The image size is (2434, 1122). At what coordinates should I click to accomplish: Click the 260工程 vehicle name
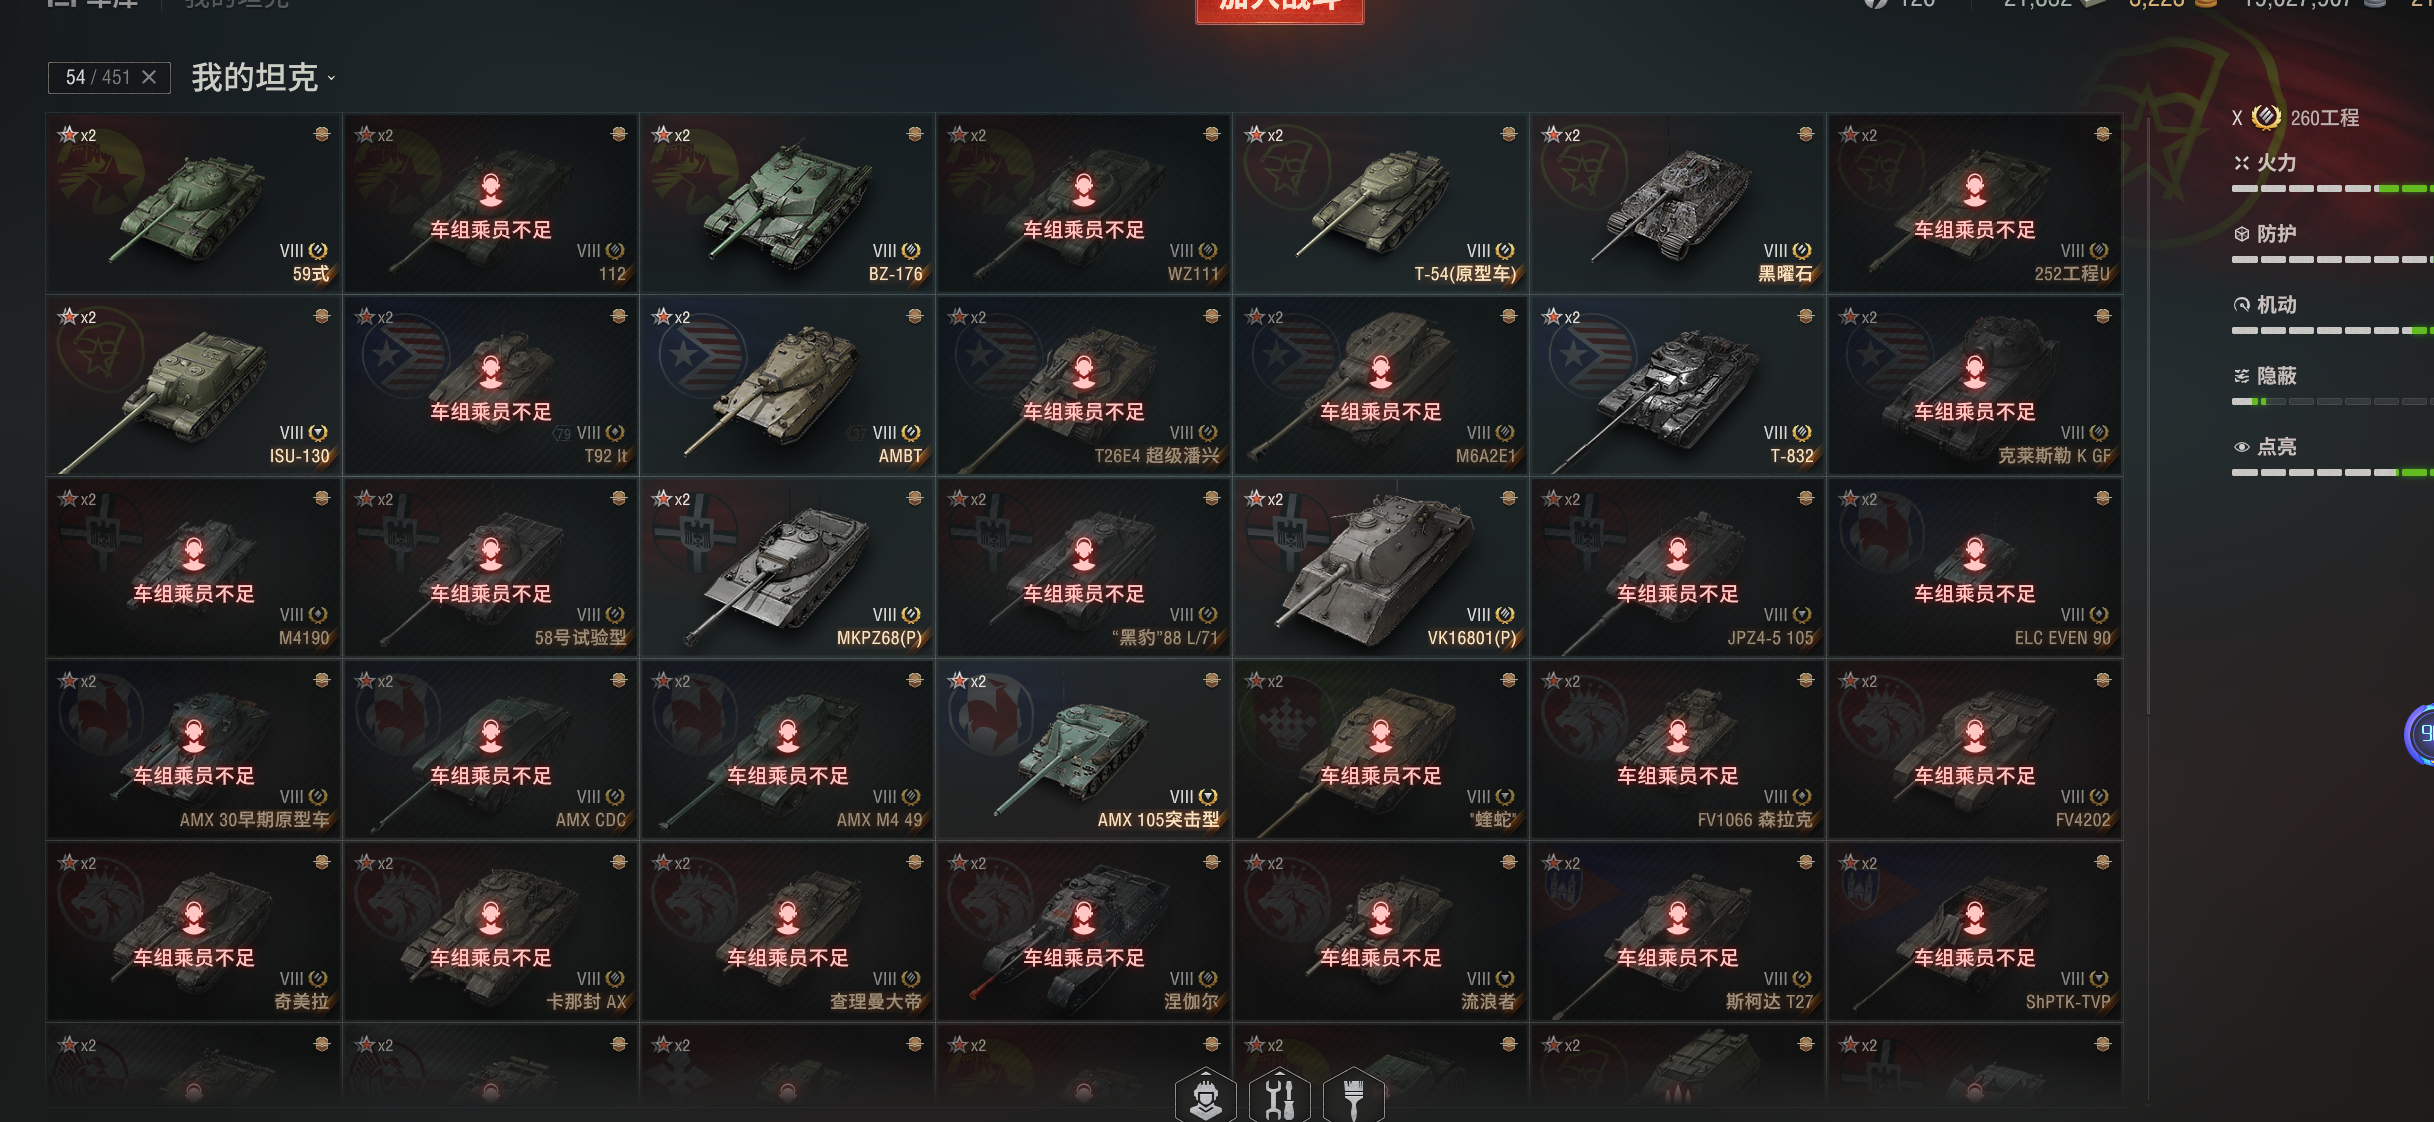2325,118
